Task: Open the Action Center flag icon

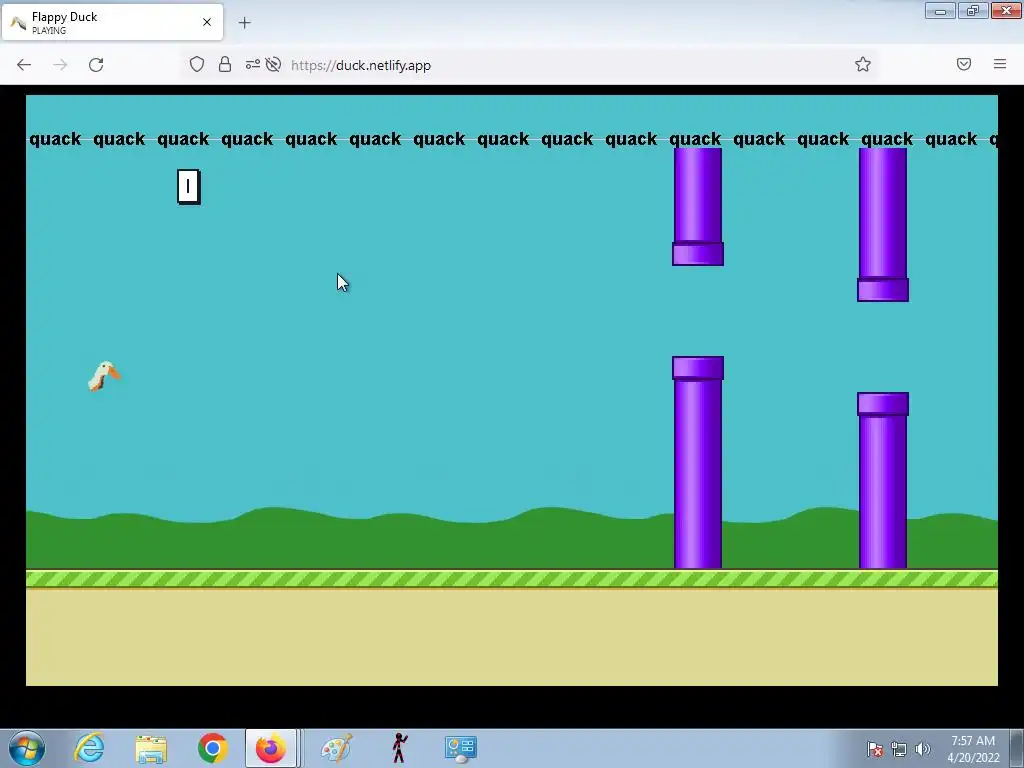Action: (x=875, y=749)
